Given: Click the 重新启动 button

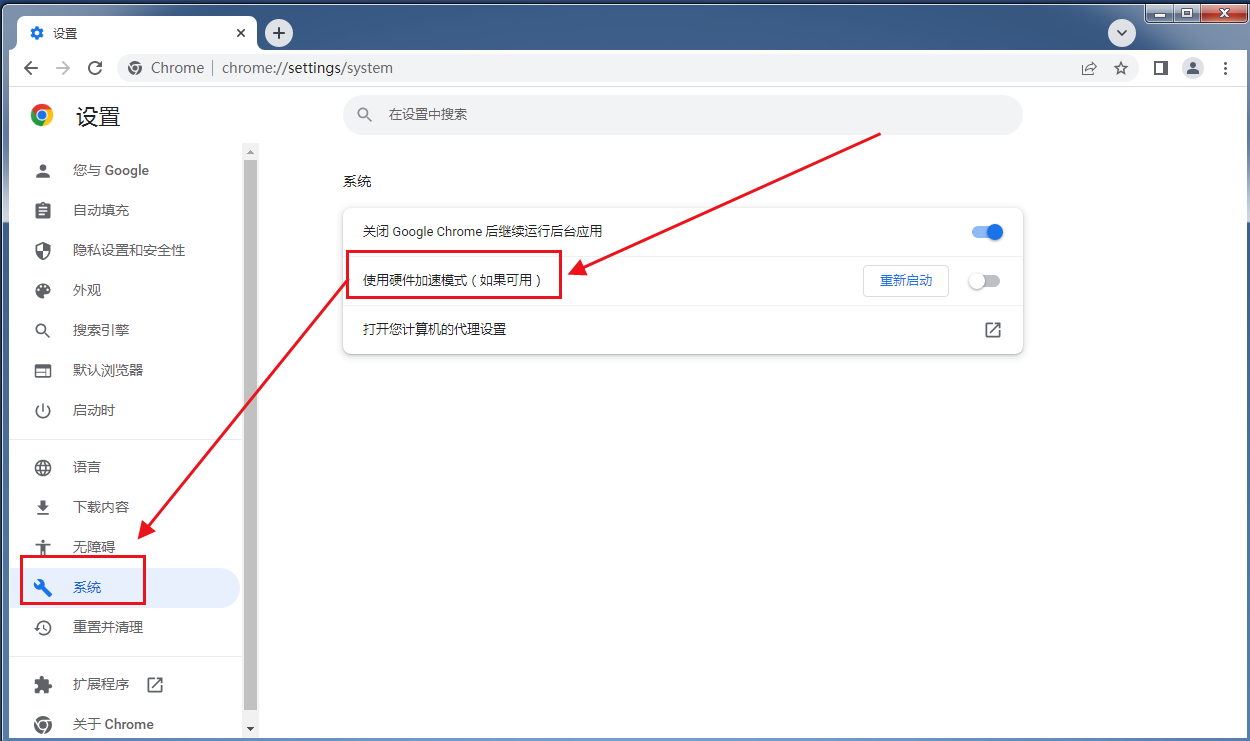Looking at the screenshot, I should coord(906,281).
